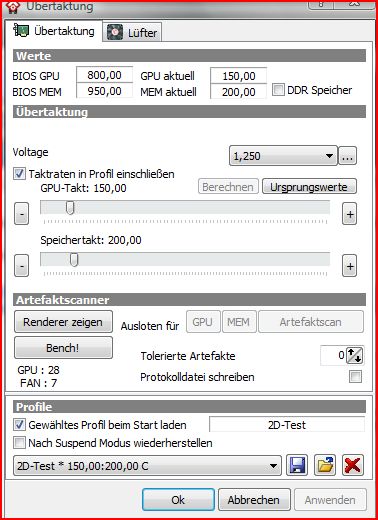Image resolution: width=378 pixels, height=520 pixels.
Task: Open the Voltage 1,250 dropdown
Action: 283,156
